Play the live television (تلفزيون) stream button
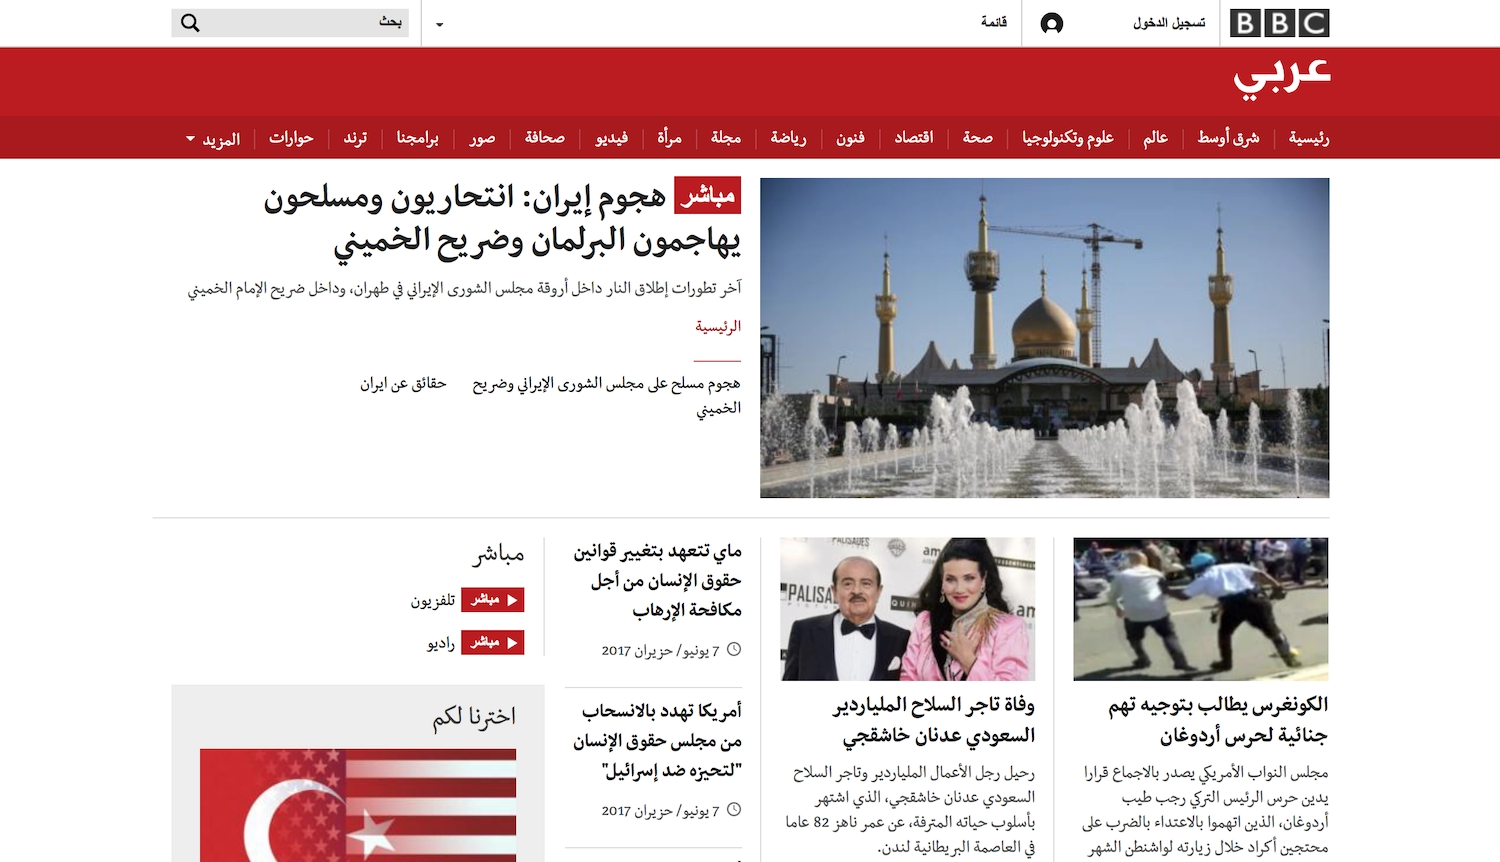Viewport: 1500px width, 862px height. pos(492,600)
